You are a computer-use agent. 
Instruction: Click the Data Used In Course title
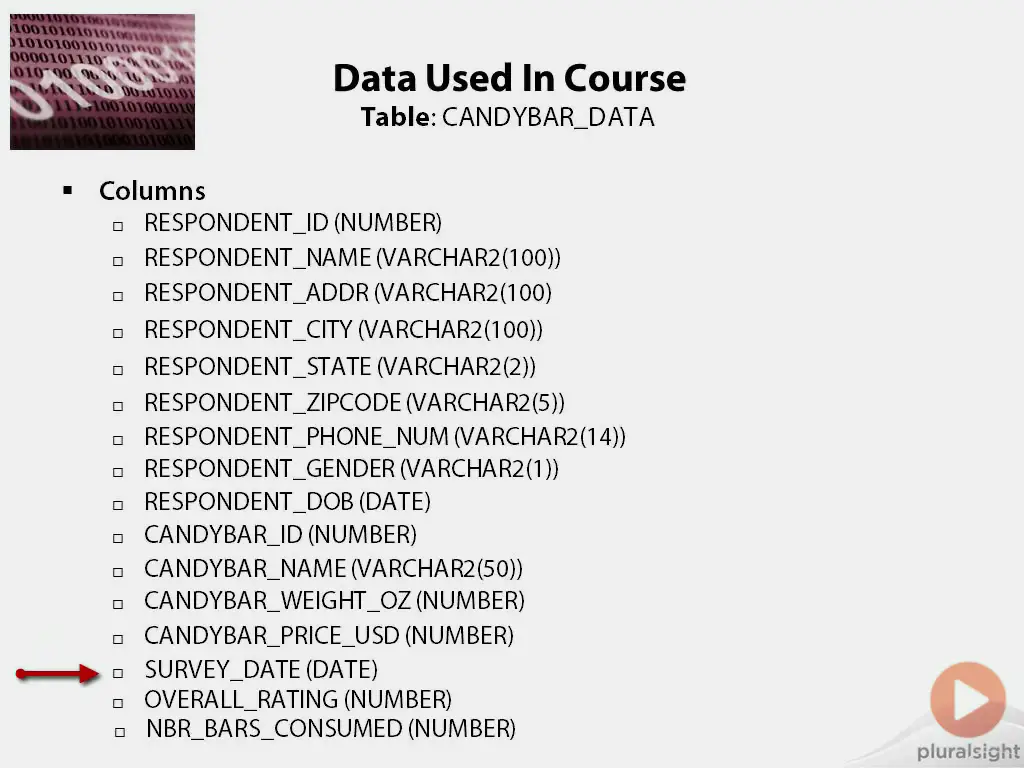tap(509, 78)
